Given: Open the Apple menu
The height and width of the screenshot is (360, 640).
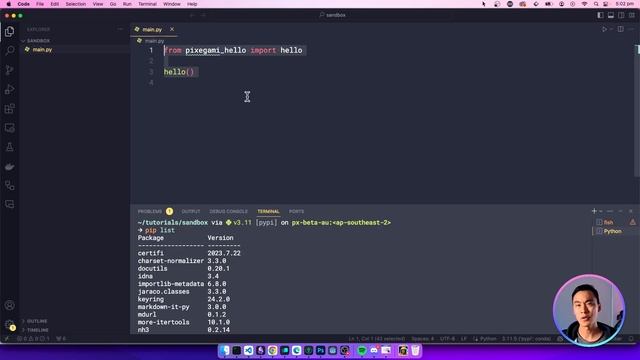Looking at the screenshot, I should (9, 4).
